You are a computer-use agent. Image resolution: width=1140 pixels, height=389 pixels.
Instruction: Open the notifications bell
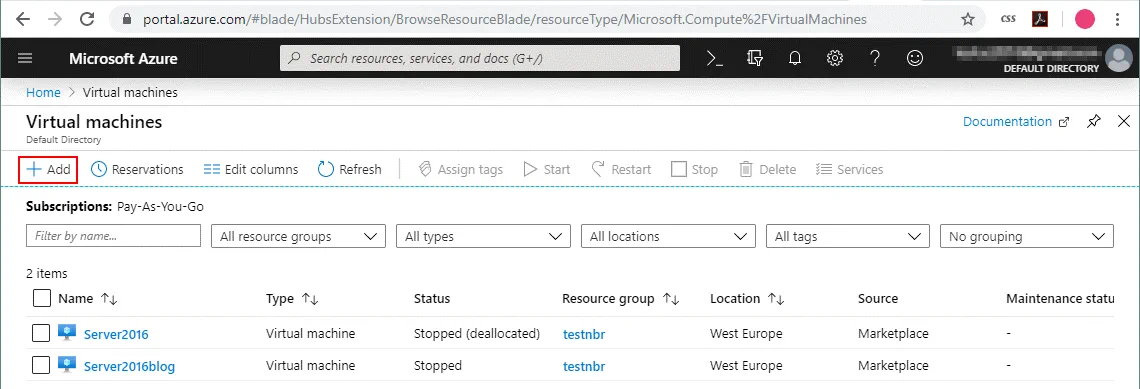point(795,59)
